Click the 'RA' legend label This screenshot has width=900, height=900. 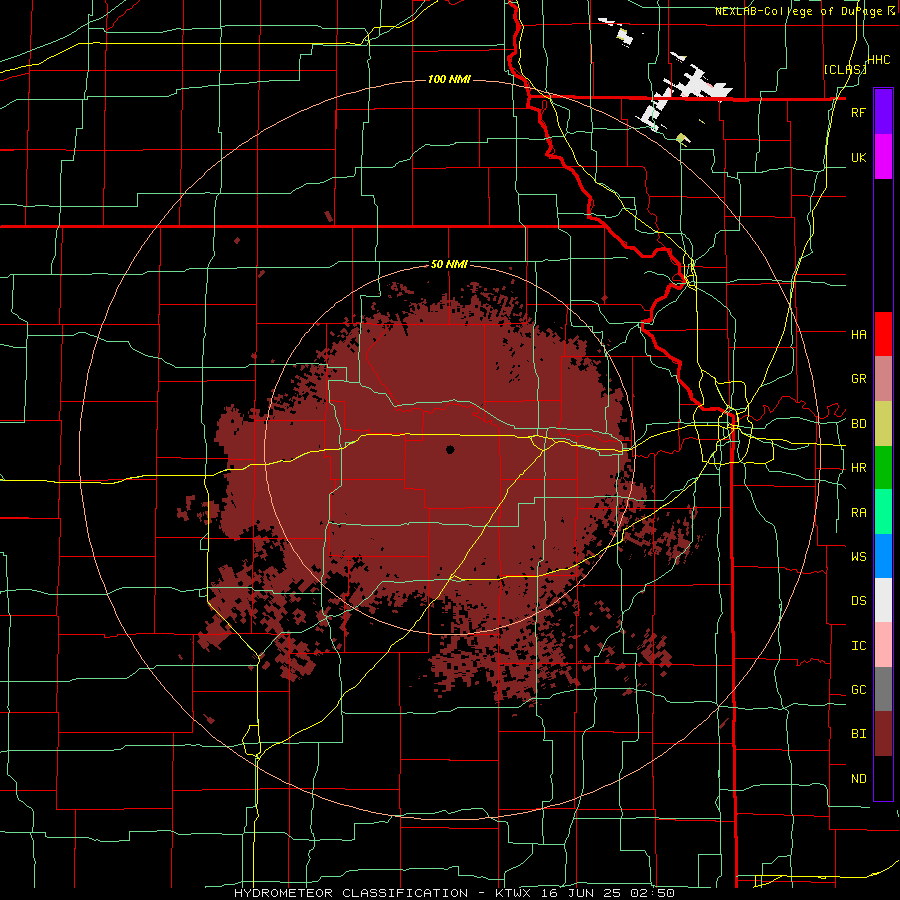click(858, 513)
